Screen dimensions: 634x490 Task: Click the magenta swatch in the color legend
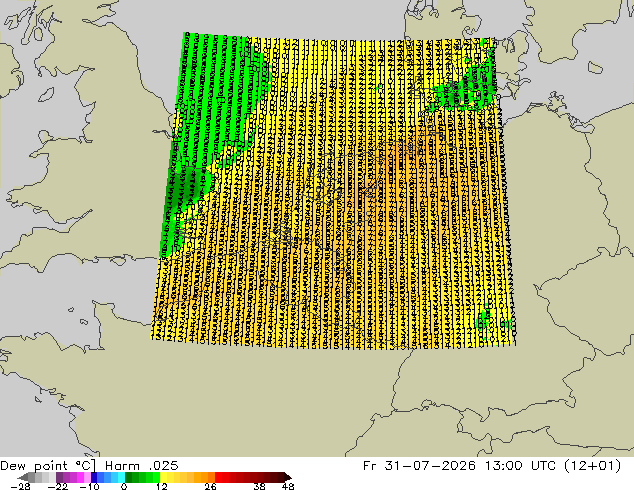point(80,477)
